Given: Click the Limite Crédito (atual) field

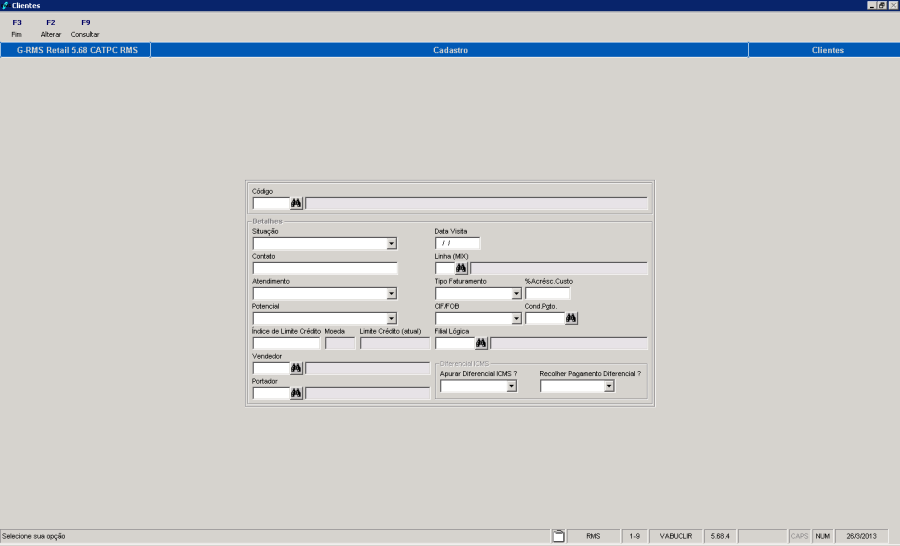Looking at the screenshot, I should click(395, 343).
